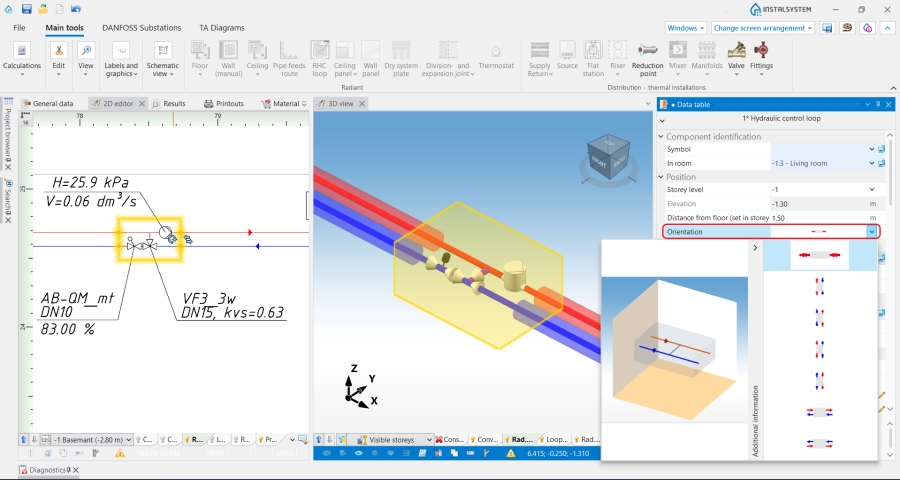Collapse the Component identification section
Viewport: 900px width, 480px height.
[x=661, y=136]
